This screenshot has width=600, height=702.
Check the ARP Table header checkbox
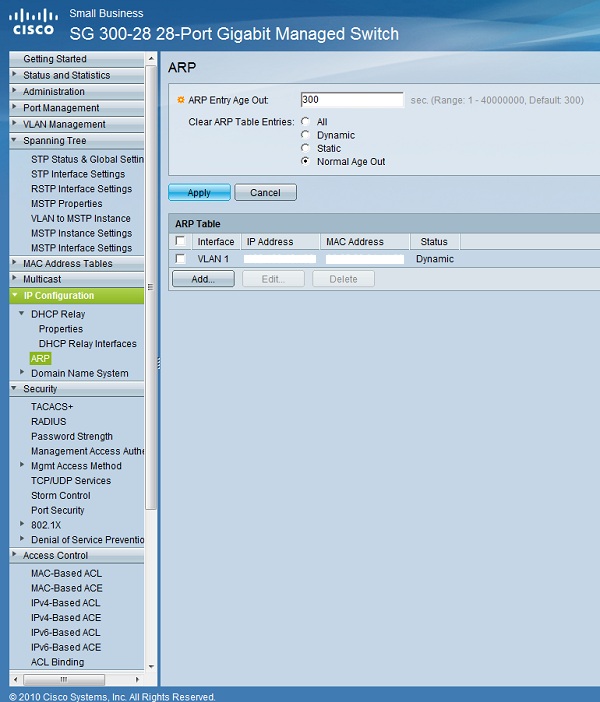180,241
